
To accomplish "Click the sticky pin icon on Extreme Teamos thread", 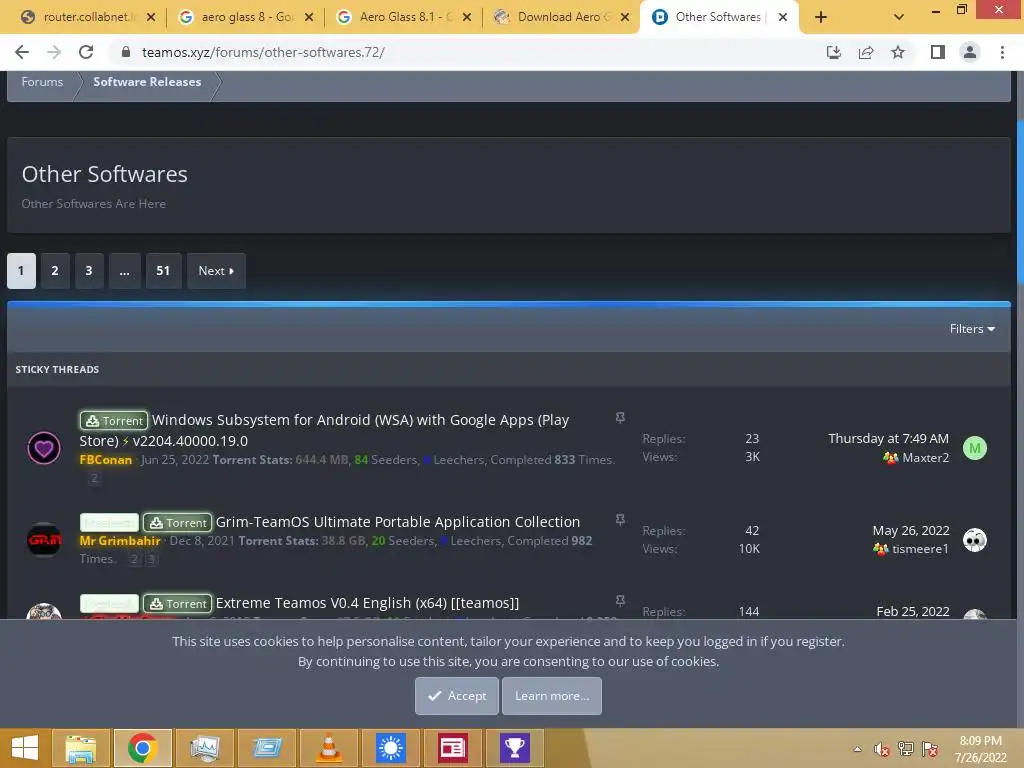I will (620, 601).
